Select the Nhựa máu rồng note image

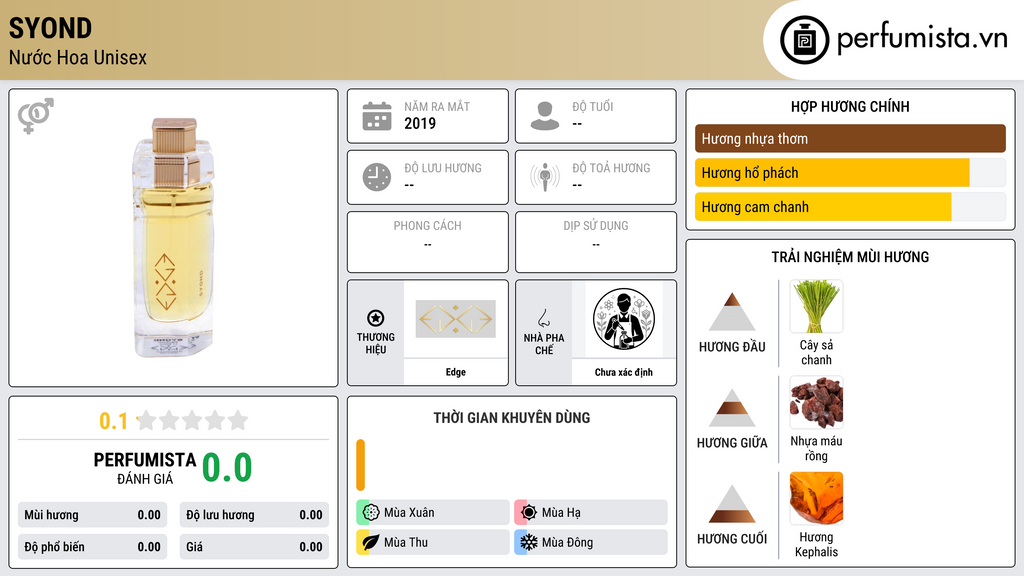tap(816, 402)
